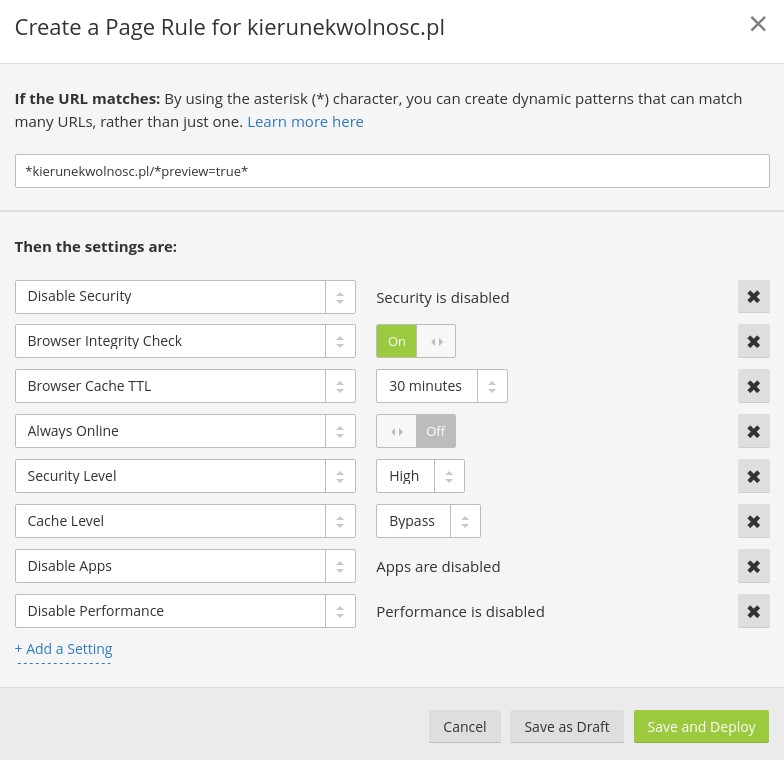Screen dimensions: 784x760
Task: Click the Save and Deploy button
Action: coord(701,727)
